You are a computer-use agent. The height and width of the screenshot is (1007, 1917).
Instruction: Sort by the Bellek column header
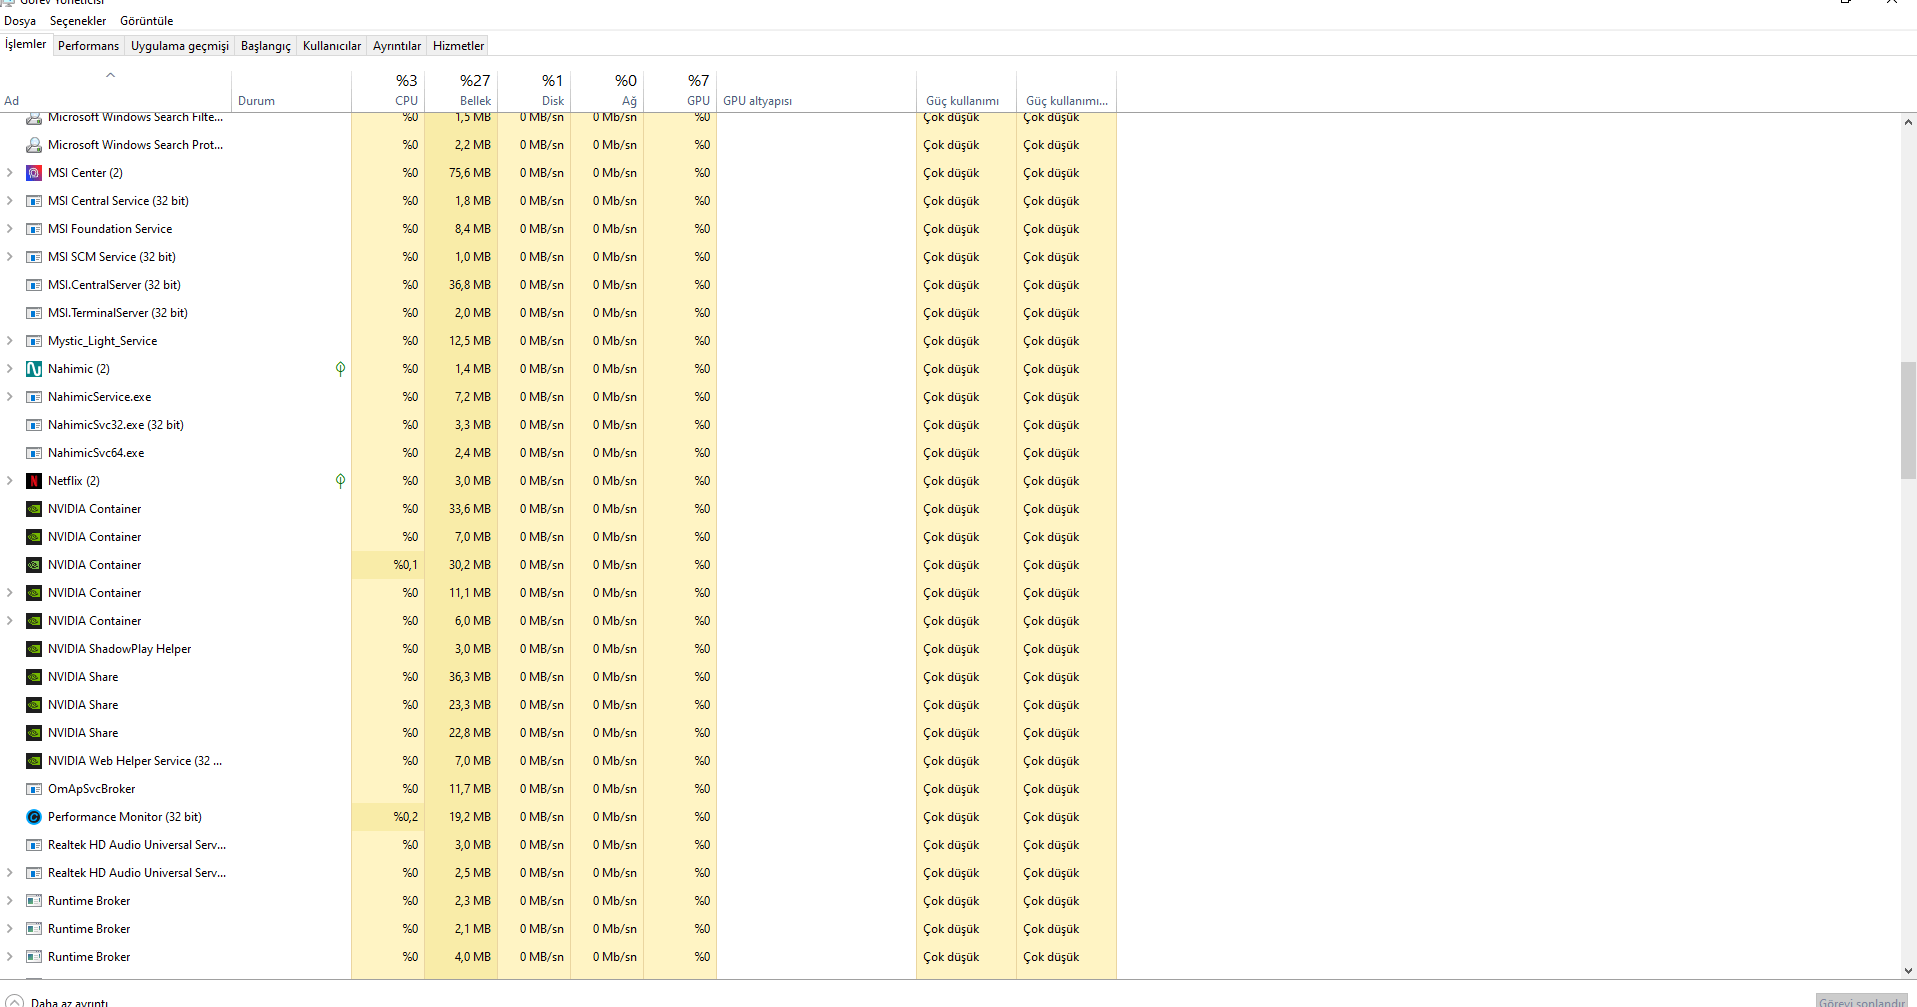(461, 91)
